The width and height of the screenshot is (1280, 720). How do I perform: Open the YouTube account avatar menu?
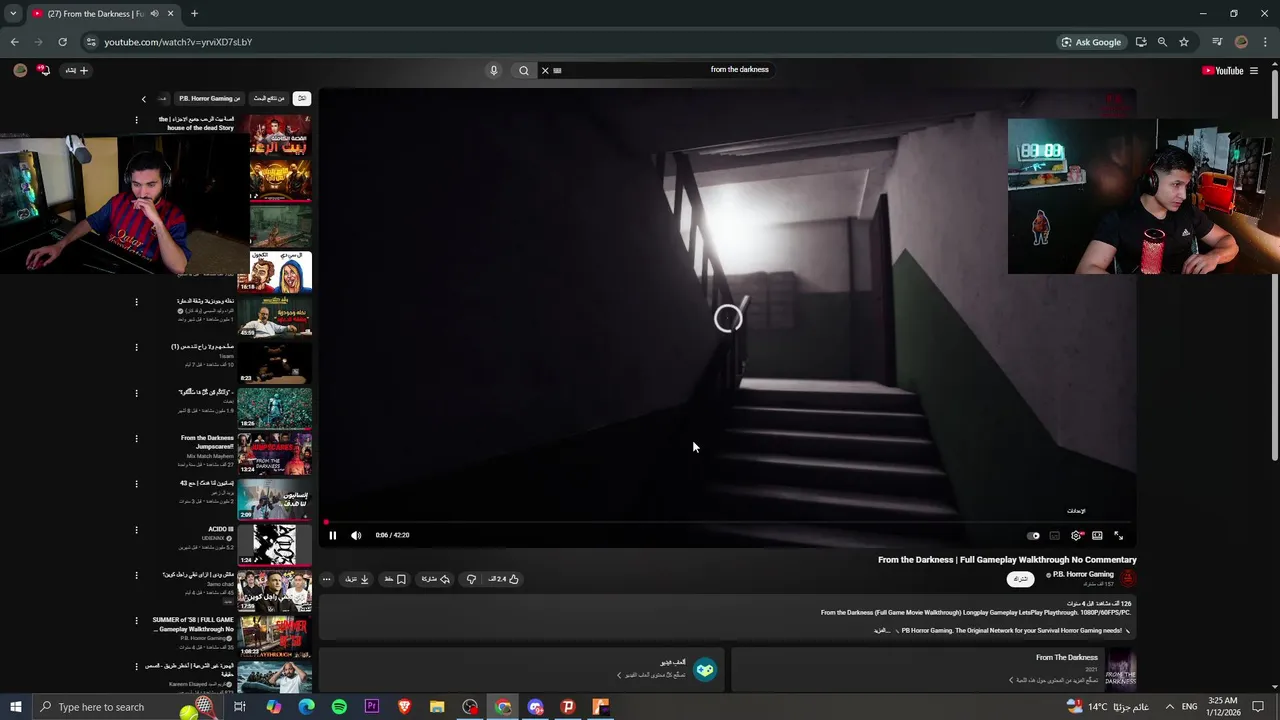click(20, 70)
